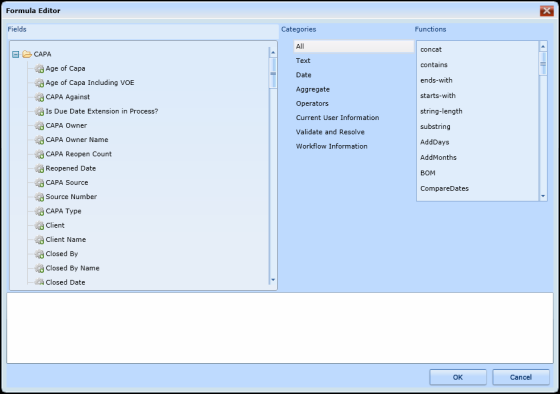This screenshot has width=560, height=394.
Task: Choose the Date category
Action: coord(304,75)
